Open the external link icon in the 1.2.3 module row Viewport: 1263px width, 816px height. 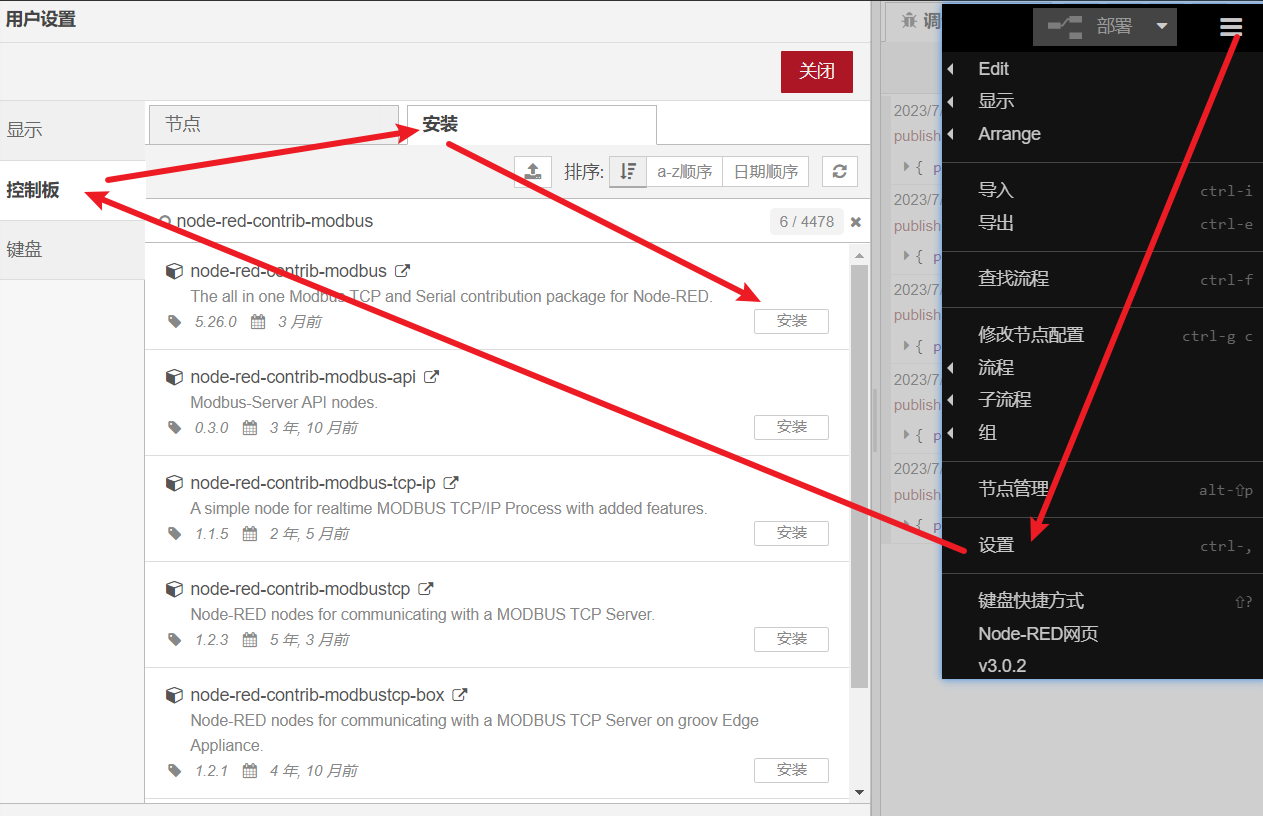[x=426, y=589]
